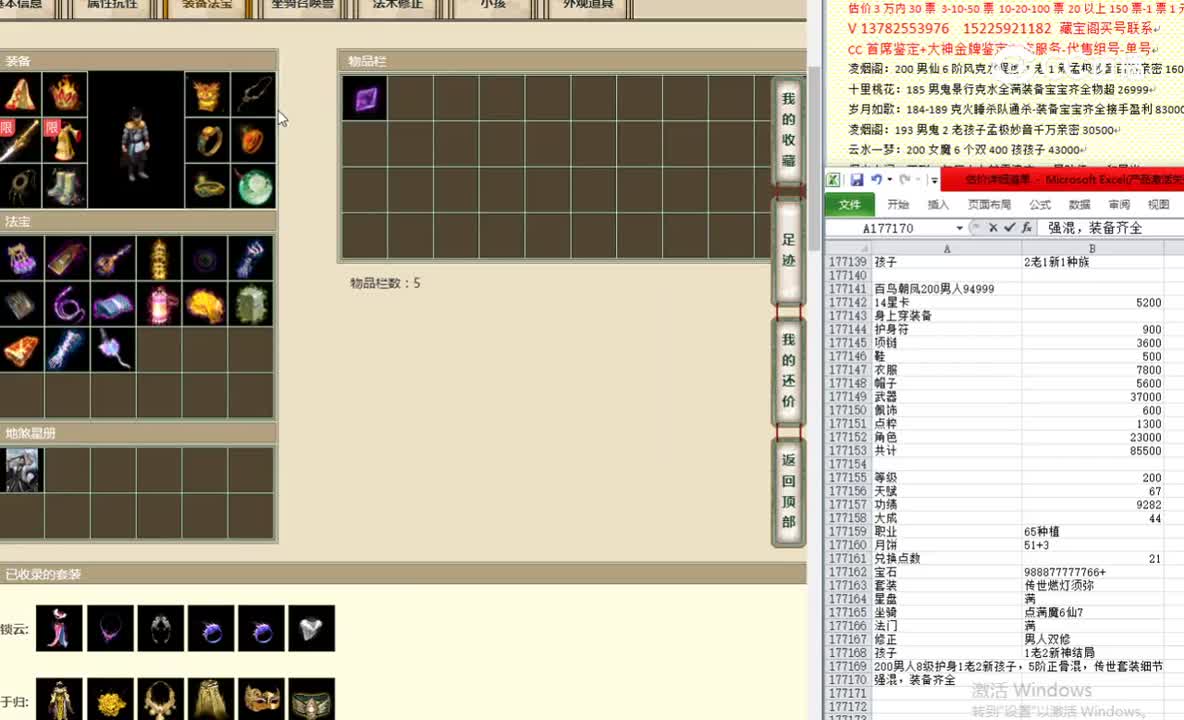Inspect the lute talisman in 法宝 panel
This screenshot has height=720, width=1184.
pos(113,258)
